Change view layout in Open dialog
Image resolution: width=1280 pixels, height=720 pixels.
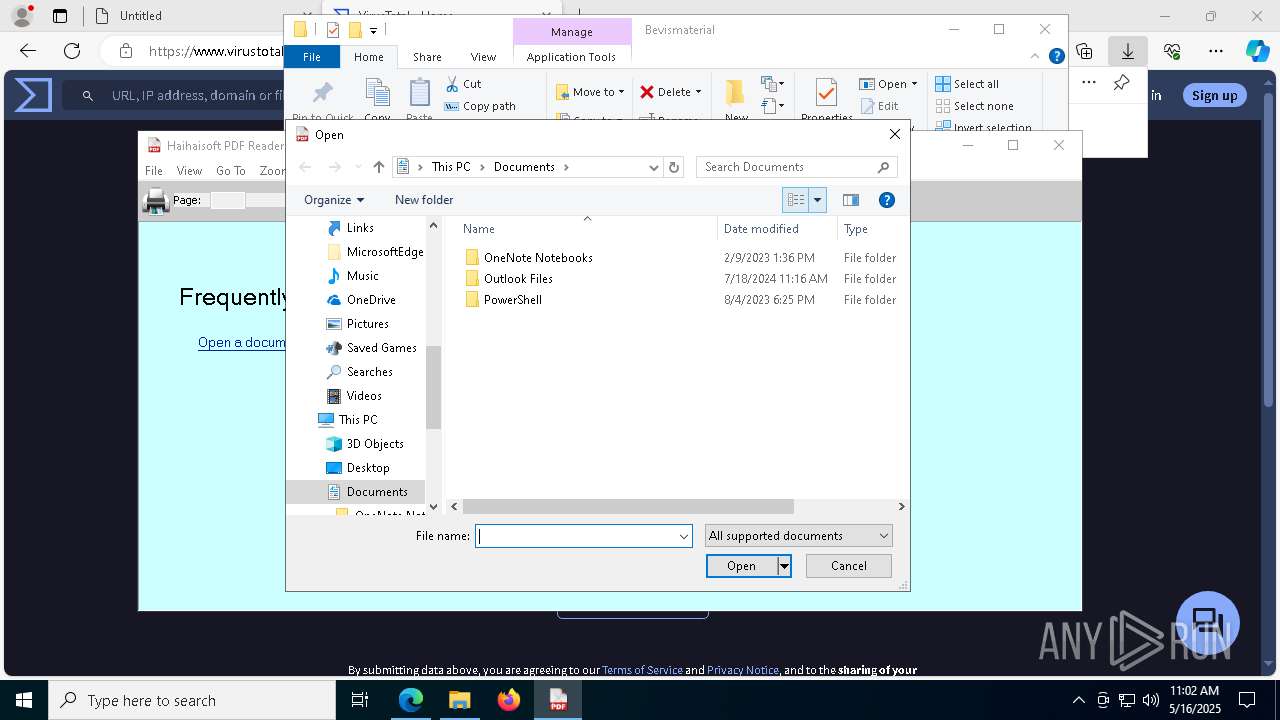coord(796,200)
